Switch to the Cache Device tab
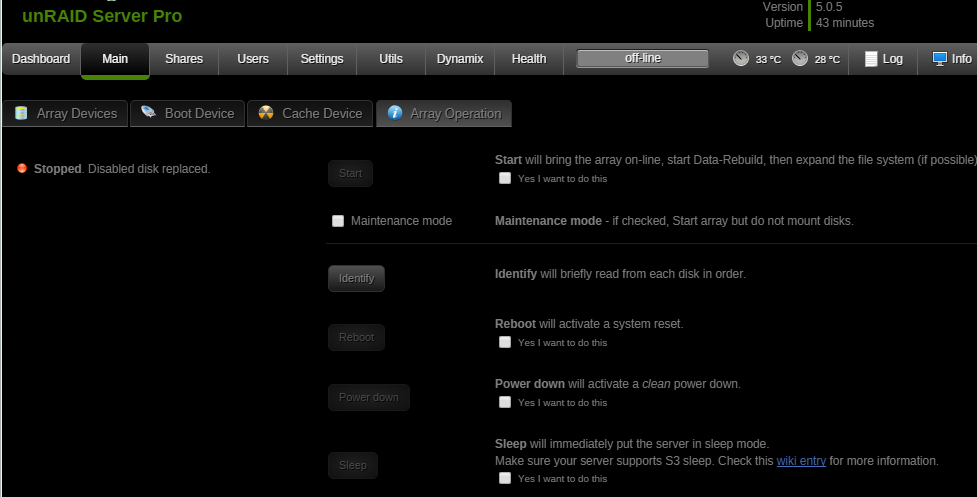977x497 pixels. 310,113
